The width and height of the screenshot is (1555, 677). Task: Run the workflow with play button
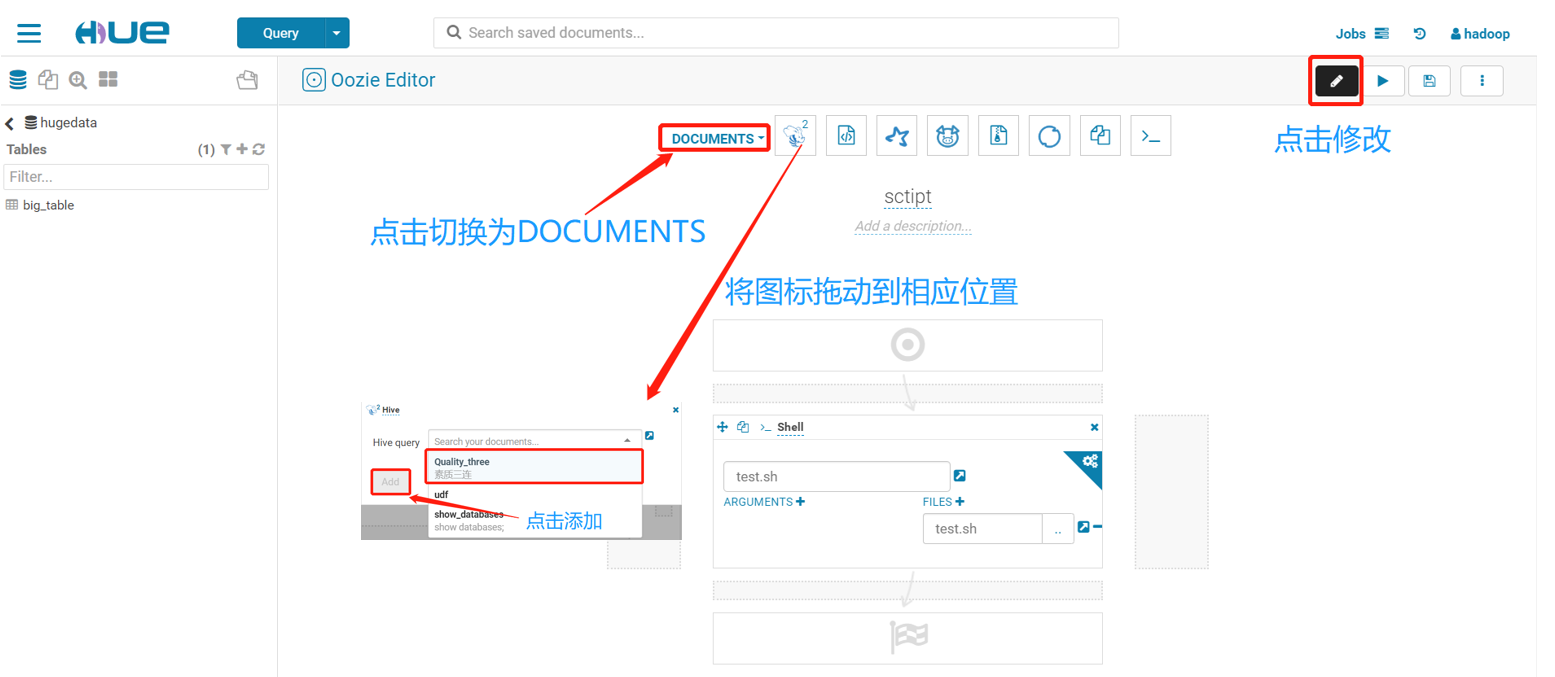(1383, 81)
